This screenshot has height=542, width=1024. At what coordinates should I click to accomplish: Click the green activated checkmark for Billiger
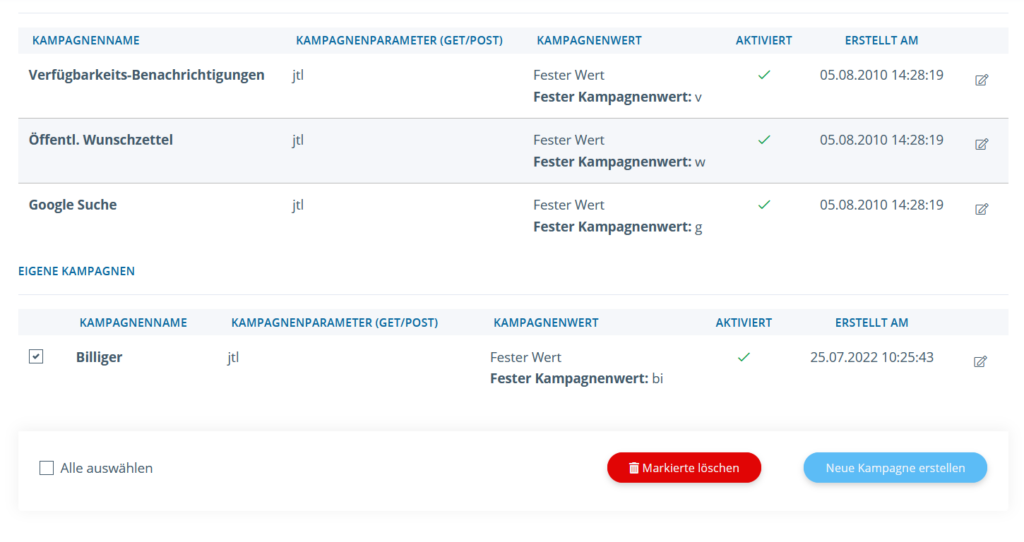point(743,357)
